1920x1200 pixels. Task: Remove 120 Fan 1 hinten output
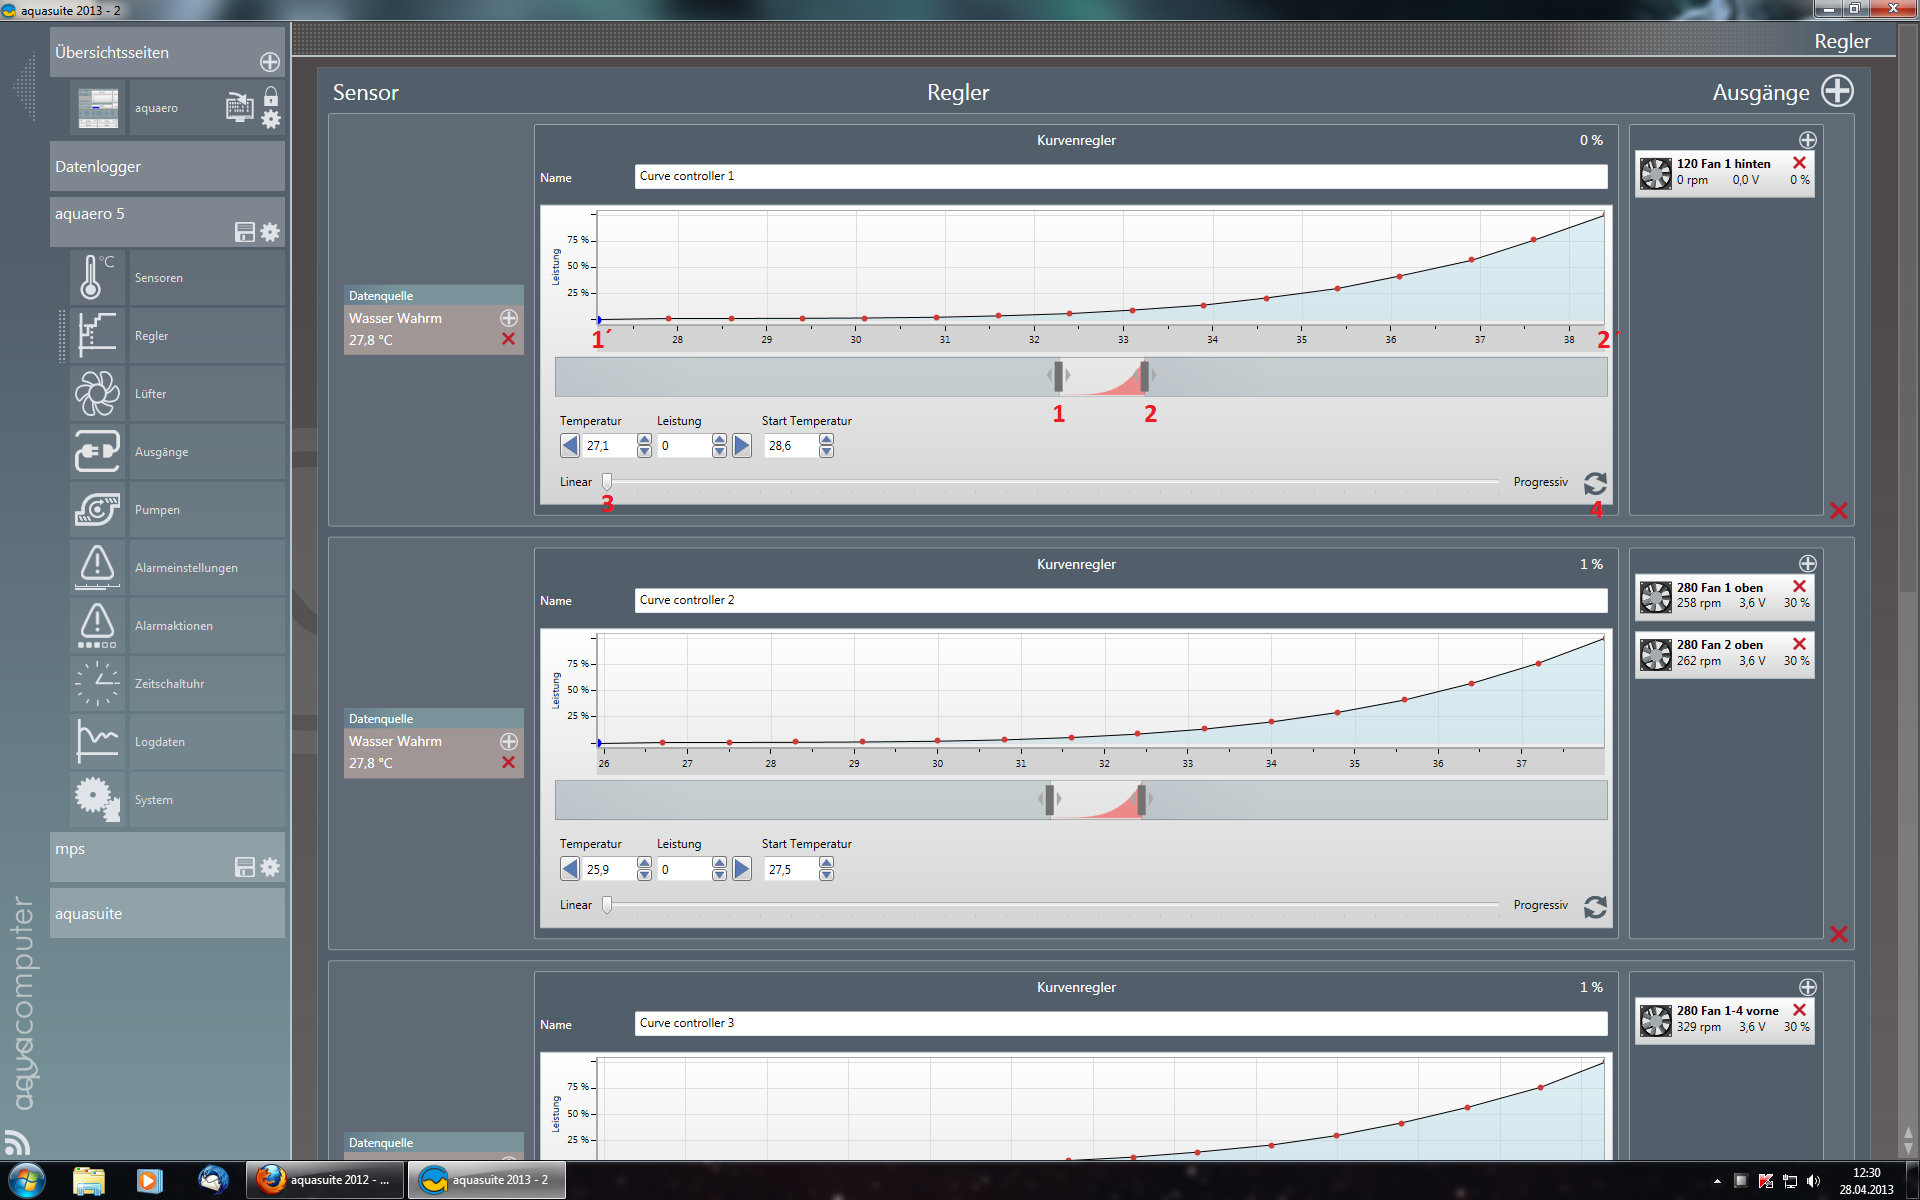(1799, 163)
